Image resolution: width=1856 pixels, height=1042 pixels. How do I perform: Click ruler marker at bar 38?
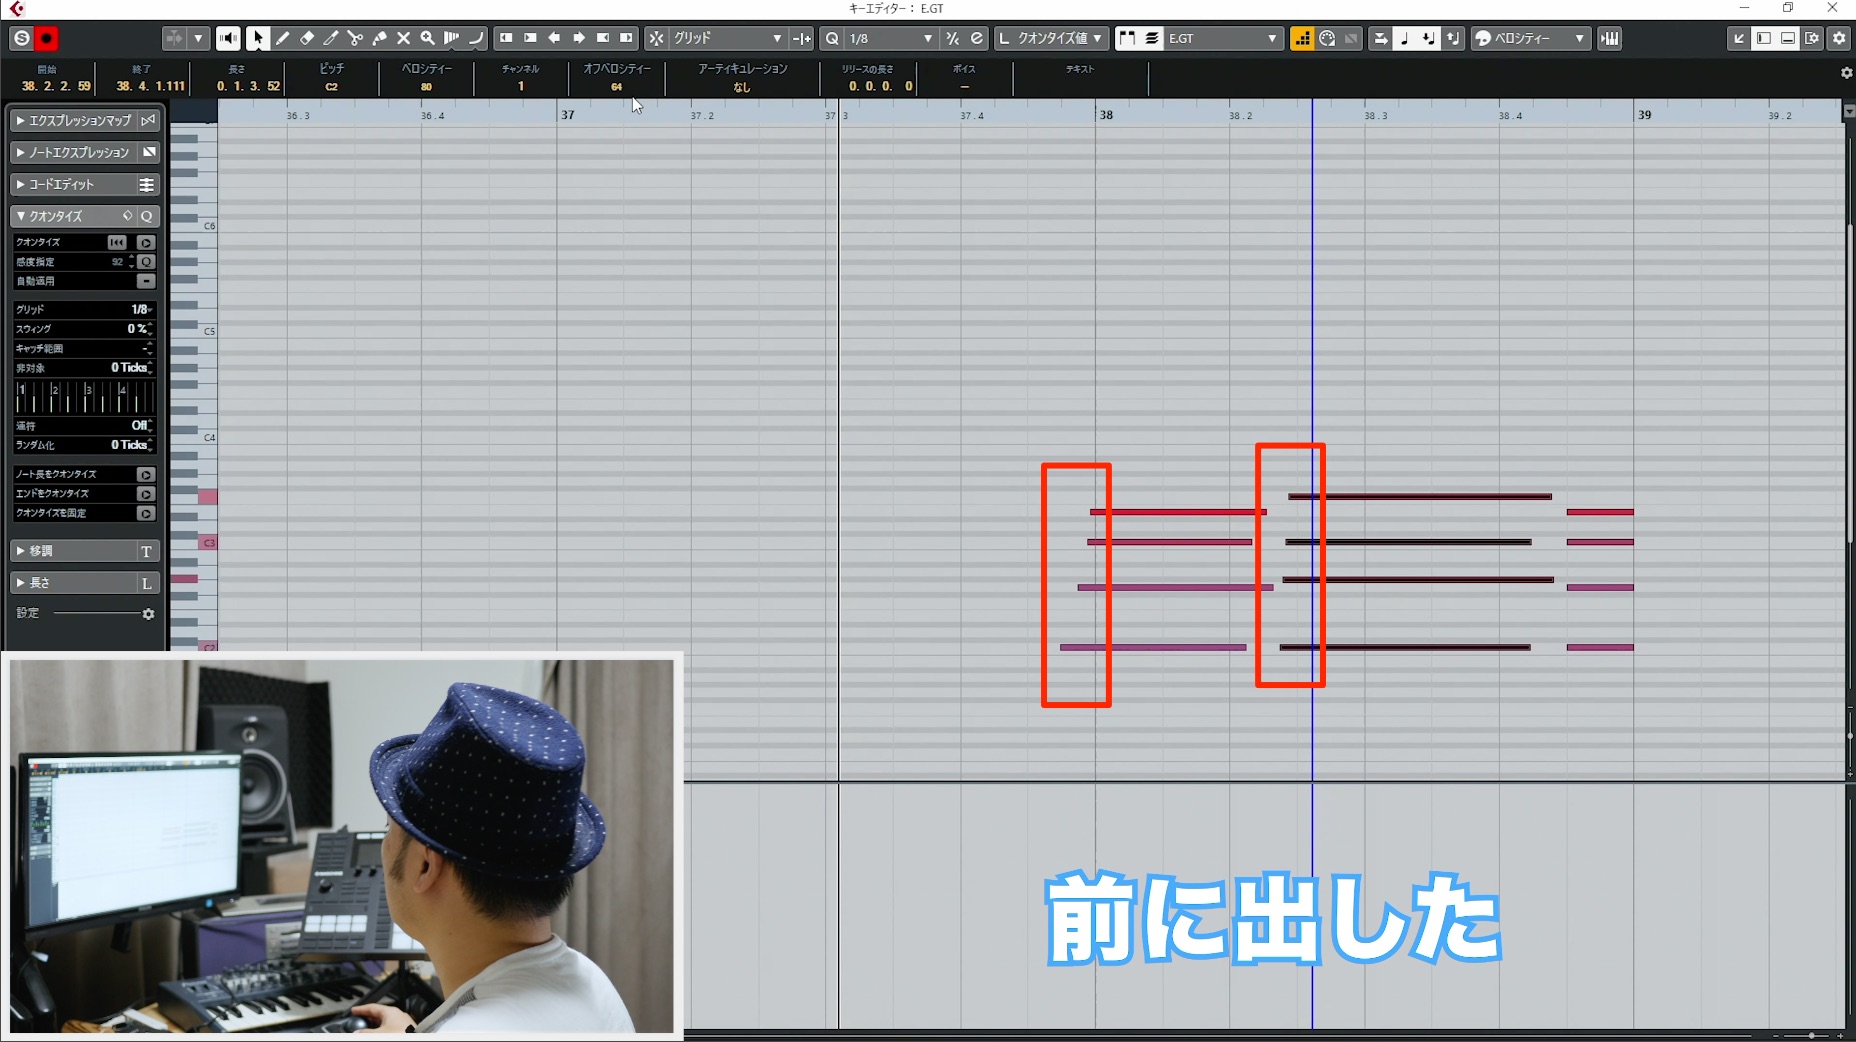[x=1105, y=115]
